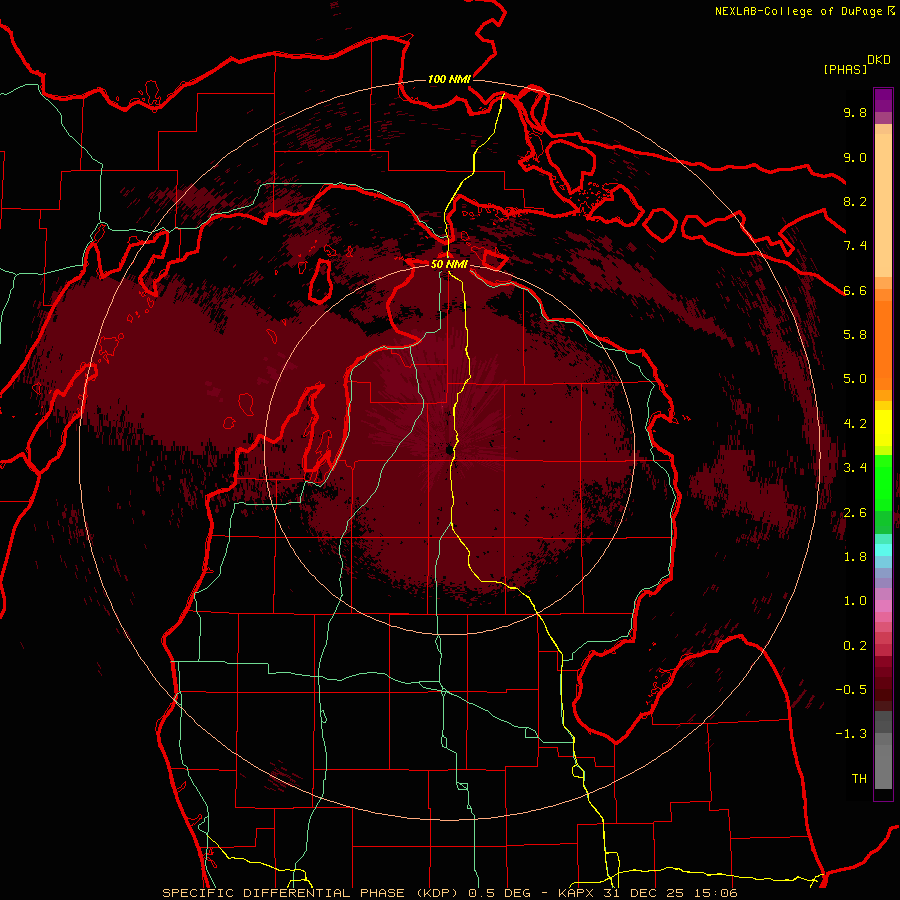Click the 2.6 value on the legend
This screenshot has height=900, width=900.
tap(855, 513)
